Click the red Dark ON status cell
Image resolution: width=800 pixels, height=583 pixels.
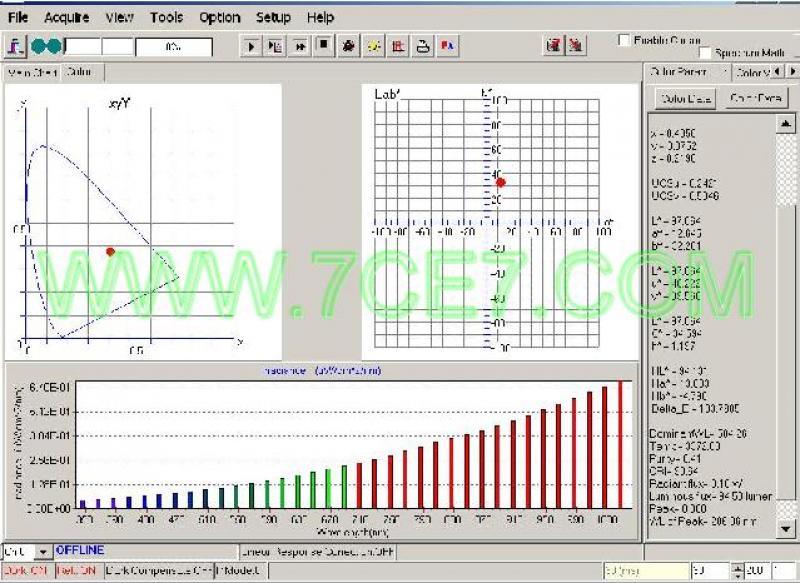click(x=27, y=570)
